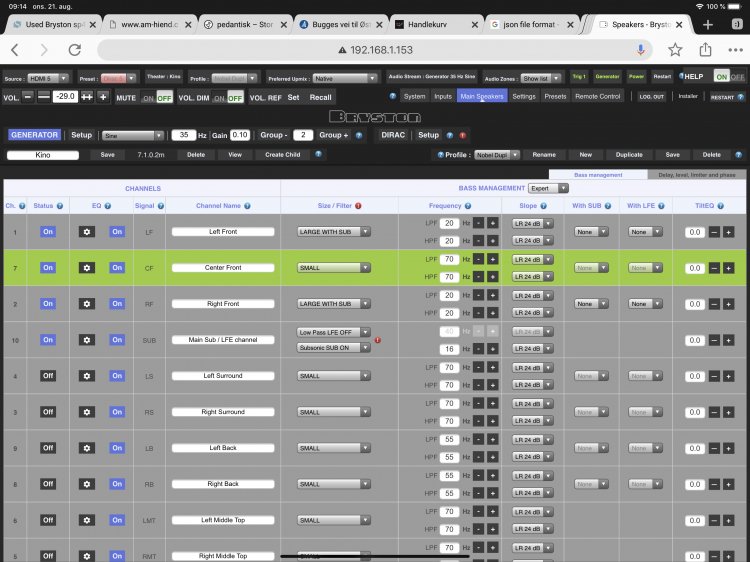Open EQ settings gear for Left Surround

pyautogui.click(x=87, y=376)
